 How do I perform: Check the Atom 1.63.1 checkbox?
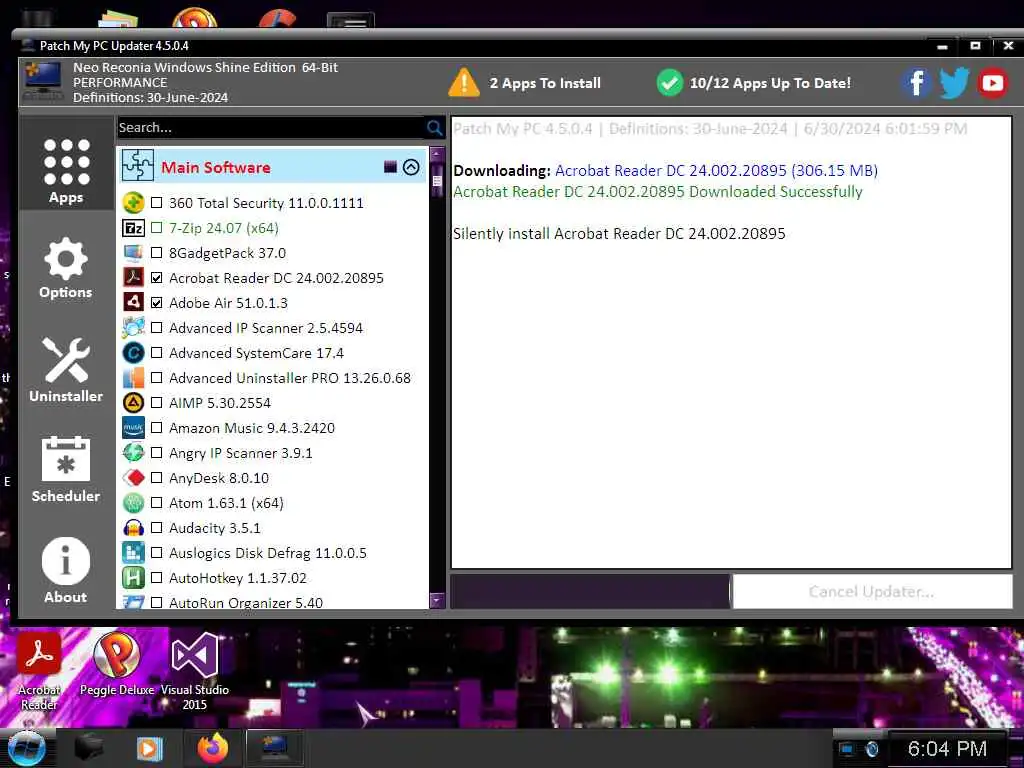pos(157,503)
